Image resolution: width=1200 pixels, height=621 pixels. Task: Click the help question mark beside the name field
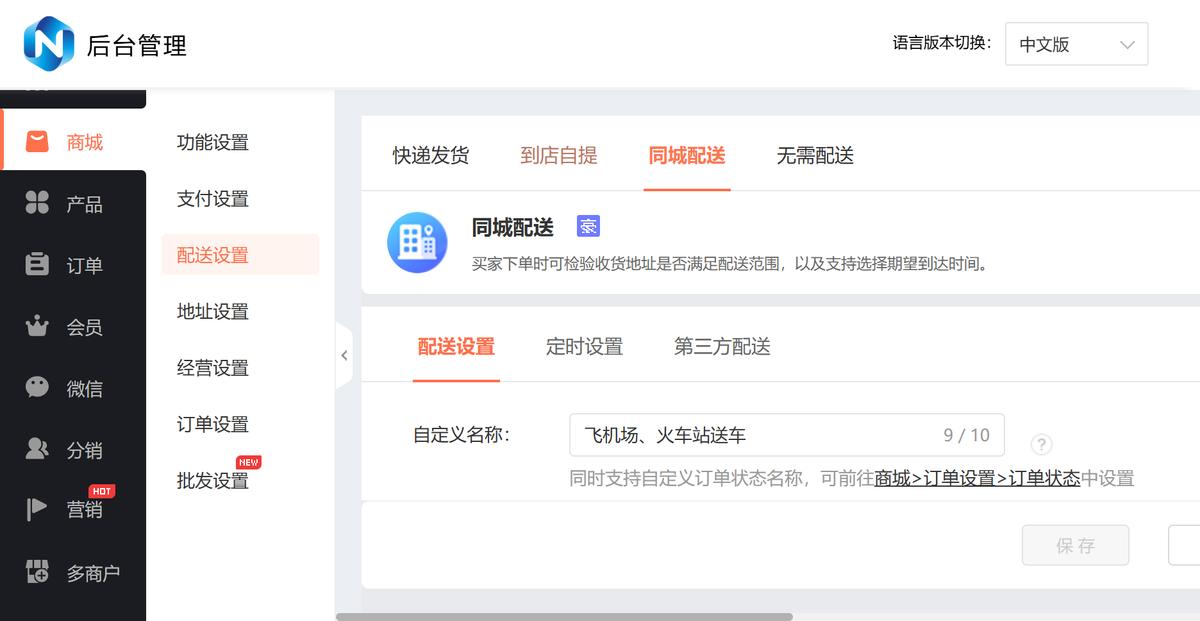(x=1043, y=444)
